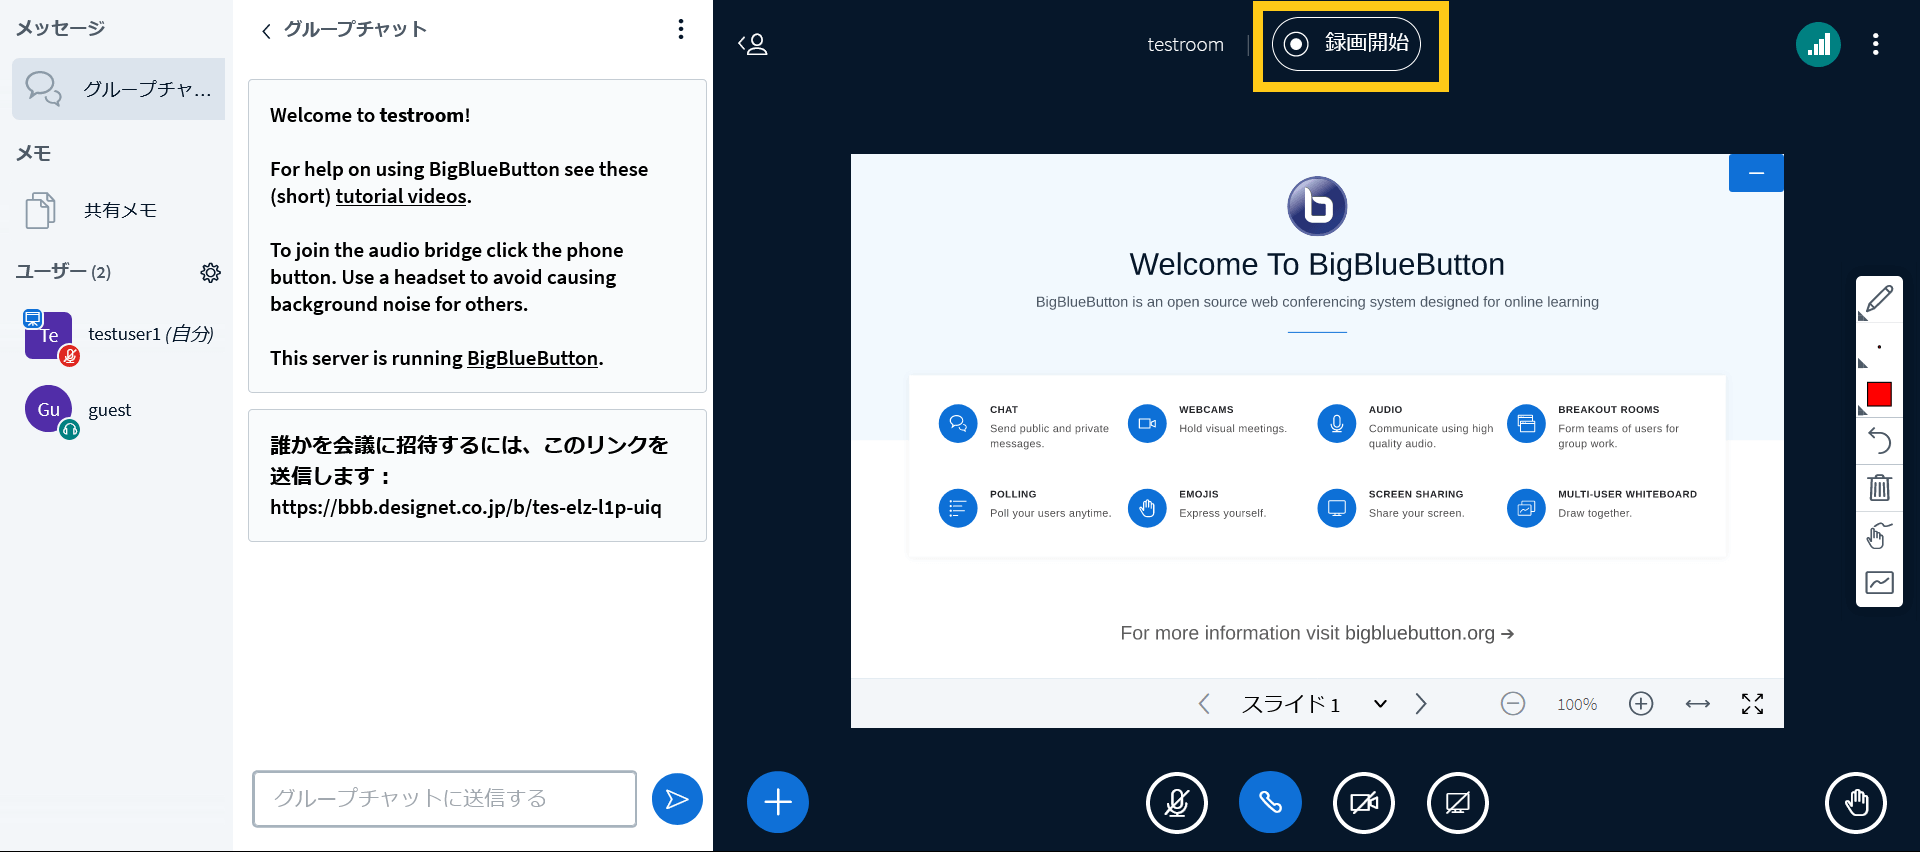Zoom out the slide with minus
Viewport: 1920px width, 852px height.
click(x=1513, y=704)
